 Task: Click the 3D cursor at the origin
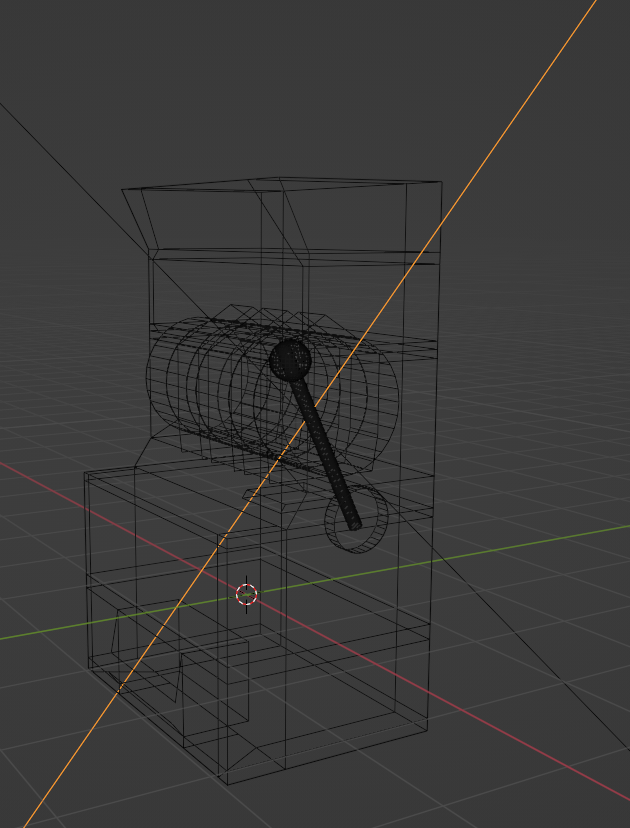pyautogui.click(x=246, y=594)
